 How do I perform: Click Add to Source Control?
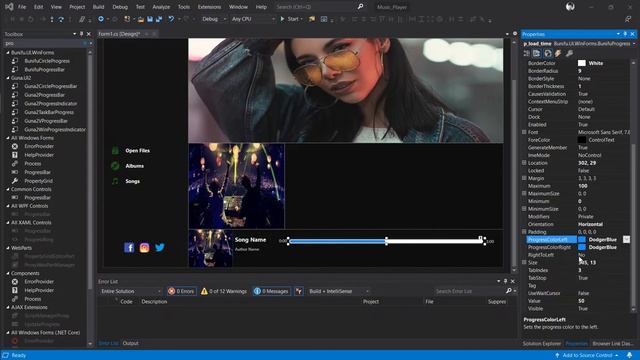coord(587,356)
